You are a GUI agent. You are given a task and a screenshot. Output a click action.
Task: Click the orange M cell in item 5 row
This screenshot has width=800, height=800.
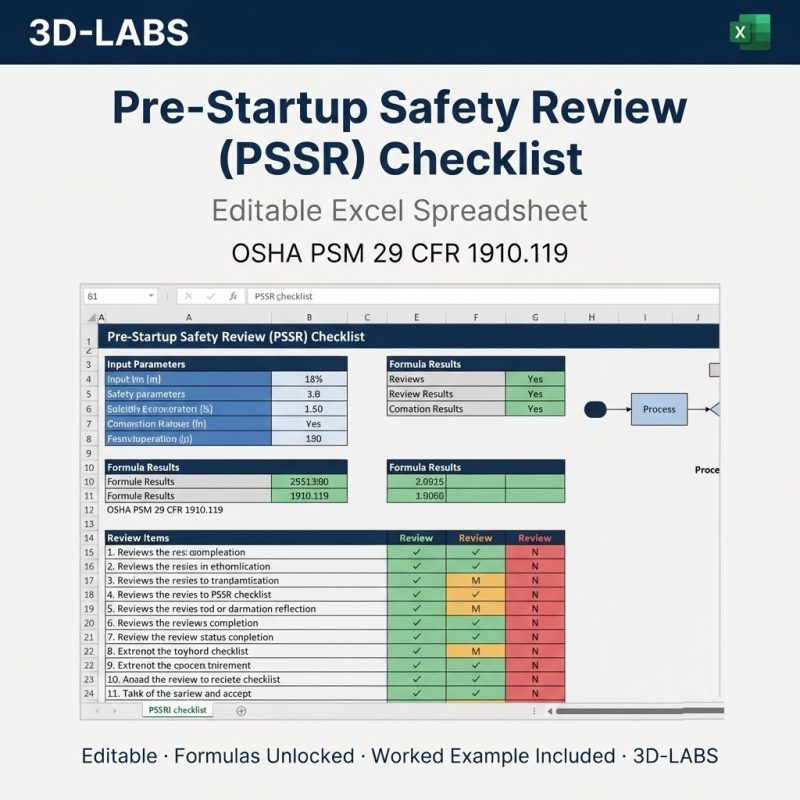coord(476,609)
